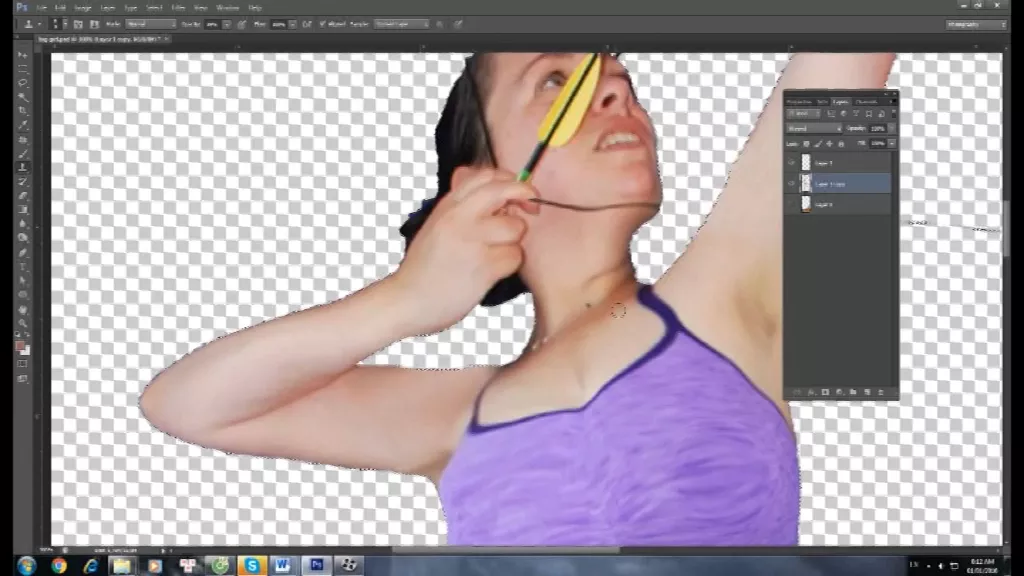Lock transparent pixels in Layers panel

point(806,144)
